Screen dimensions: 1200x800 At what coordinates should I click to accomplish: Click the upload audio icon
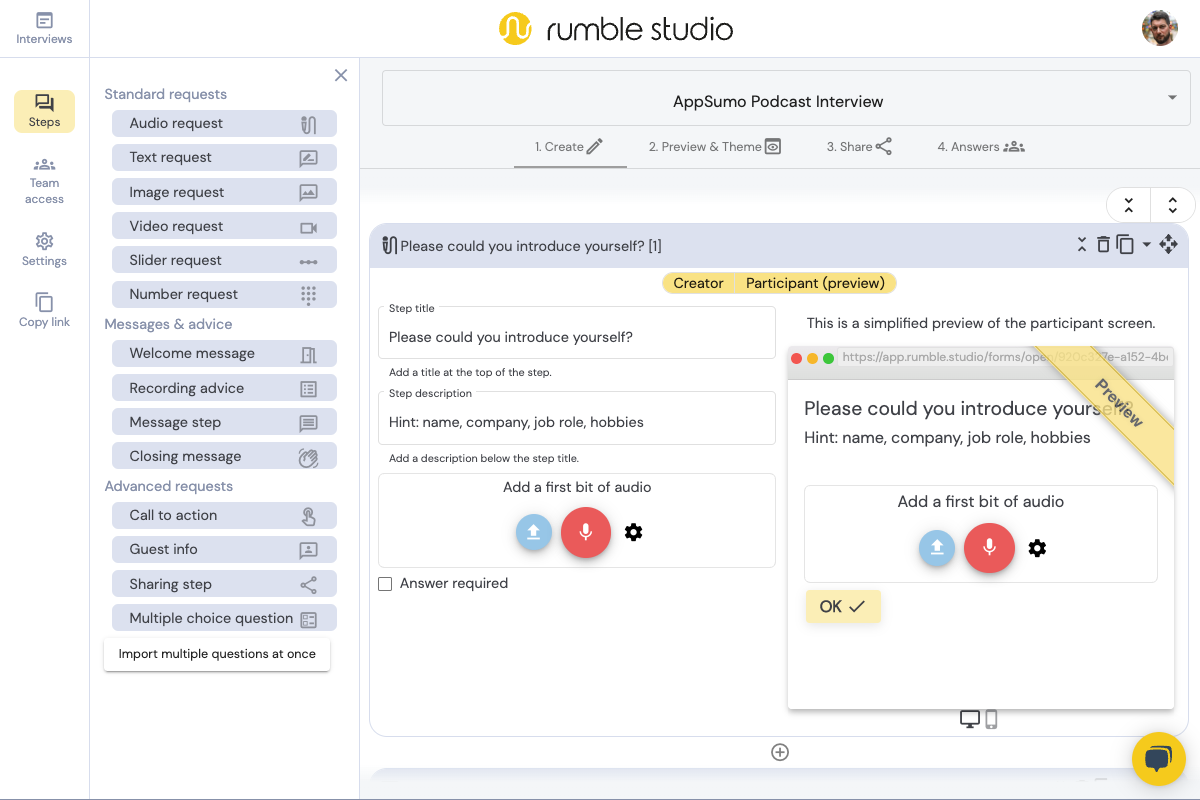coord(534,532)
